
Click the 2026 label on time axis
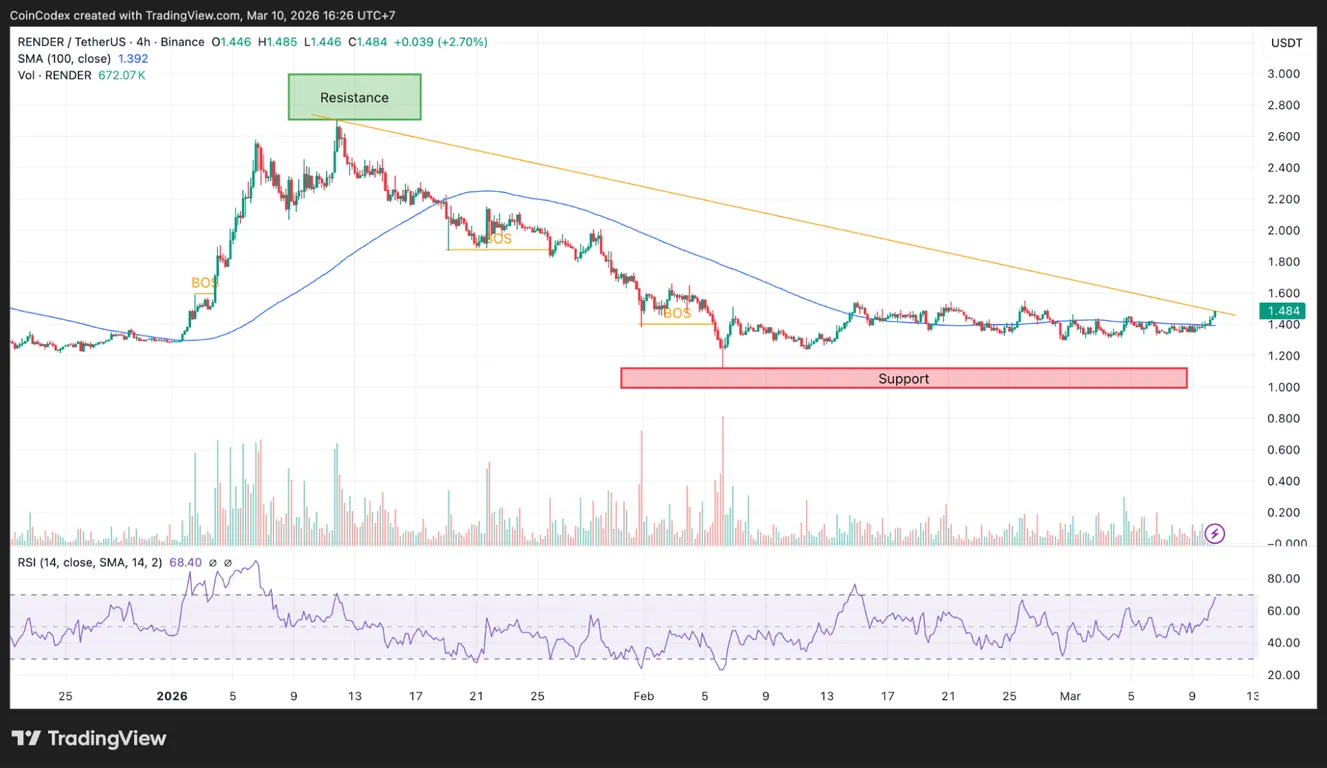coord(172,696)
